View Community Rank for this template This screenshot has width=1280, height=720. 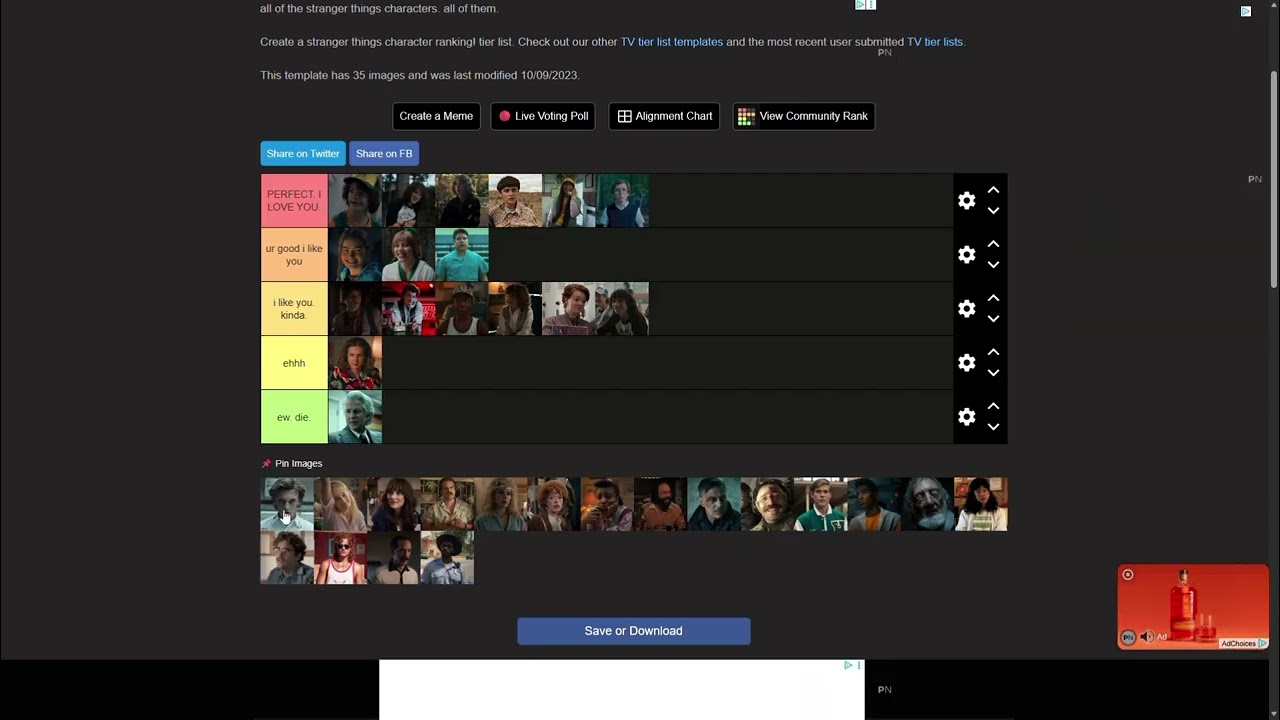pos(804,116)
